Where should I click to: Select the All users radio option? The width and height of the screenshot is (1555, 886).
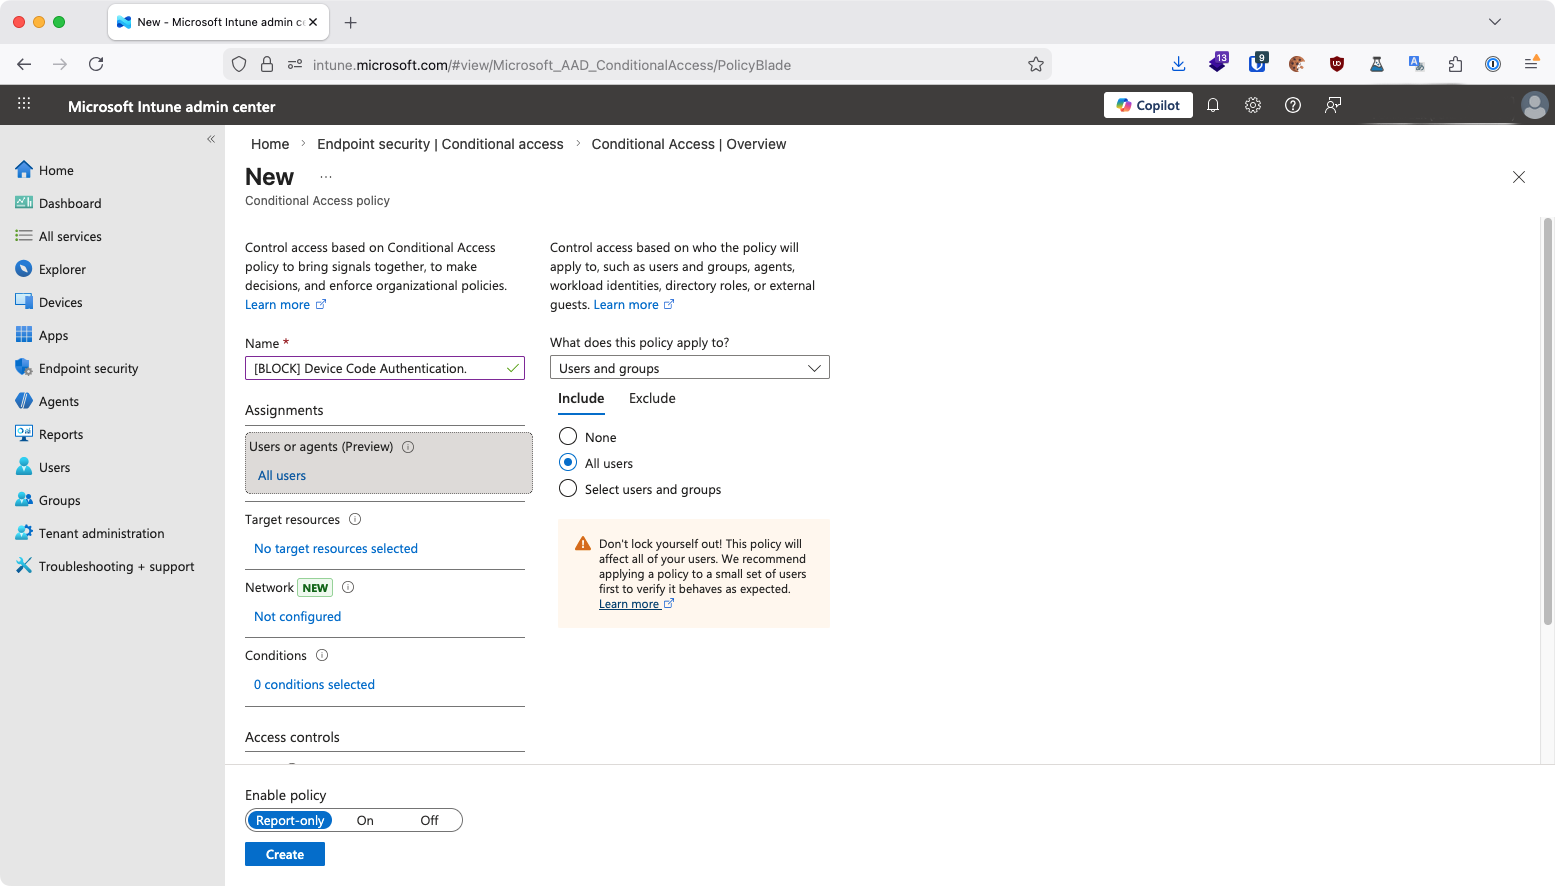[x=568, y=462]
